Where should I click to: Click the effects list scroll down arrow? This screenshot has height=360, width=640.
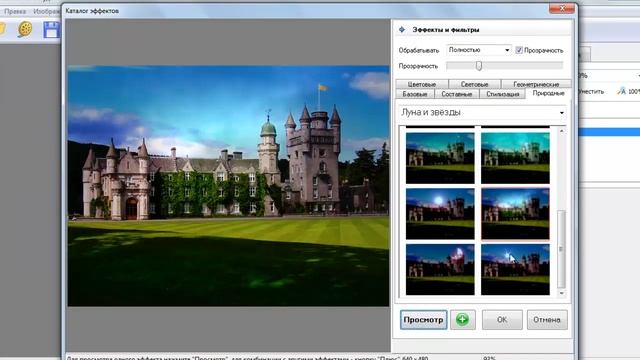click(x=562, y=293)
